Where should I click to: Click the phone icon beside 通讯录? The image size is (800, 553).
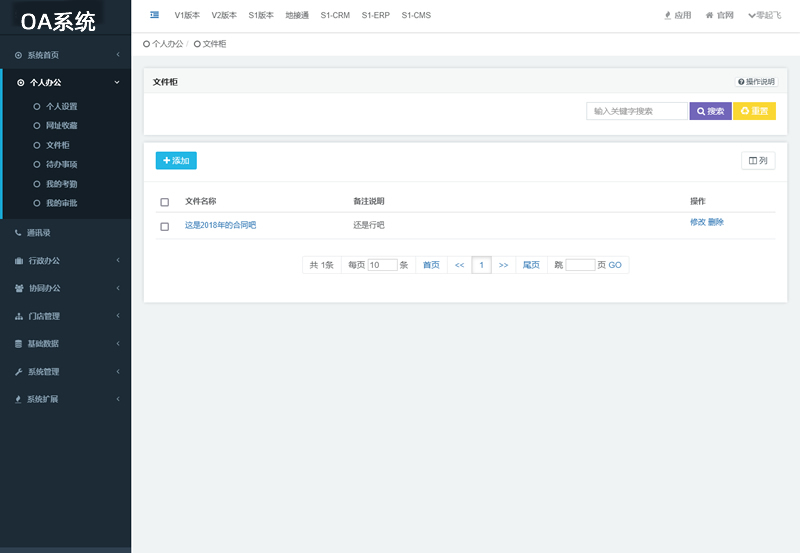[18, 233]
